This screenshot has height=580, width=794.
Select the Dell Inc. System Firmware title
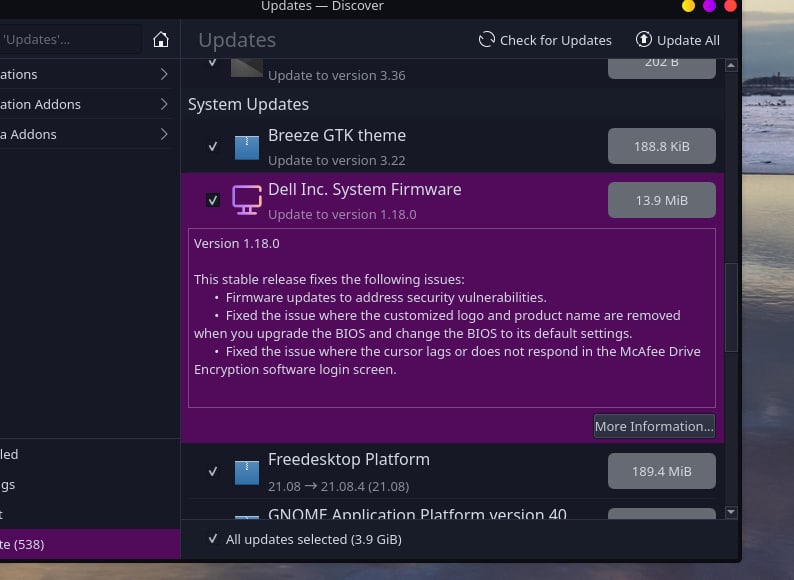coord(365,189)
